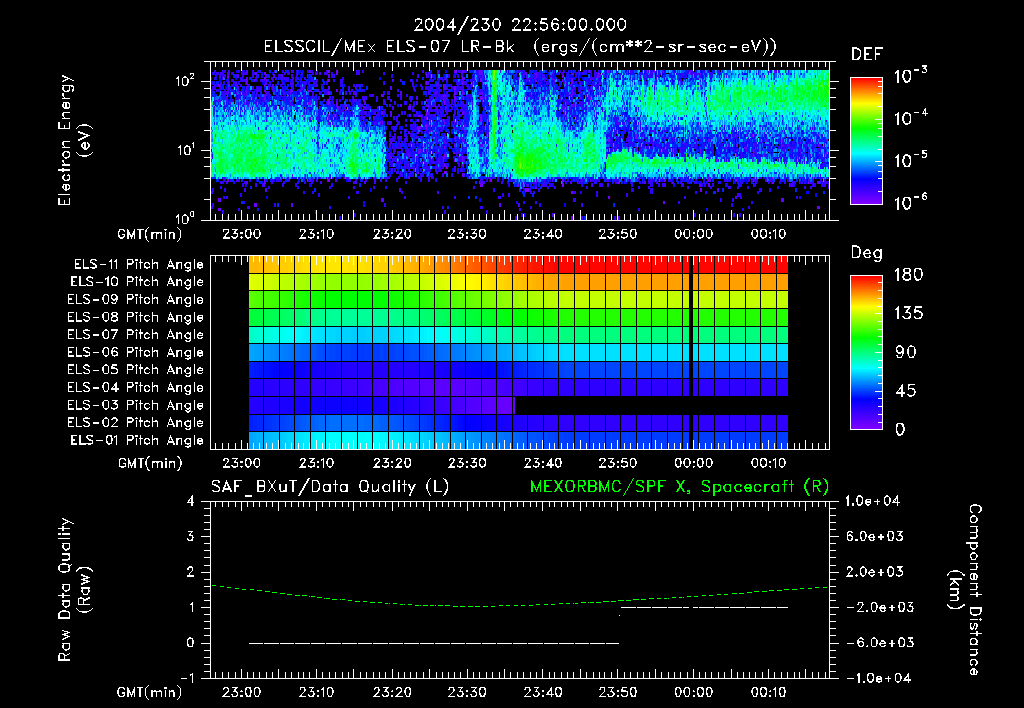Click the 10^-3 value on the DEF color bar

[911, 75]
